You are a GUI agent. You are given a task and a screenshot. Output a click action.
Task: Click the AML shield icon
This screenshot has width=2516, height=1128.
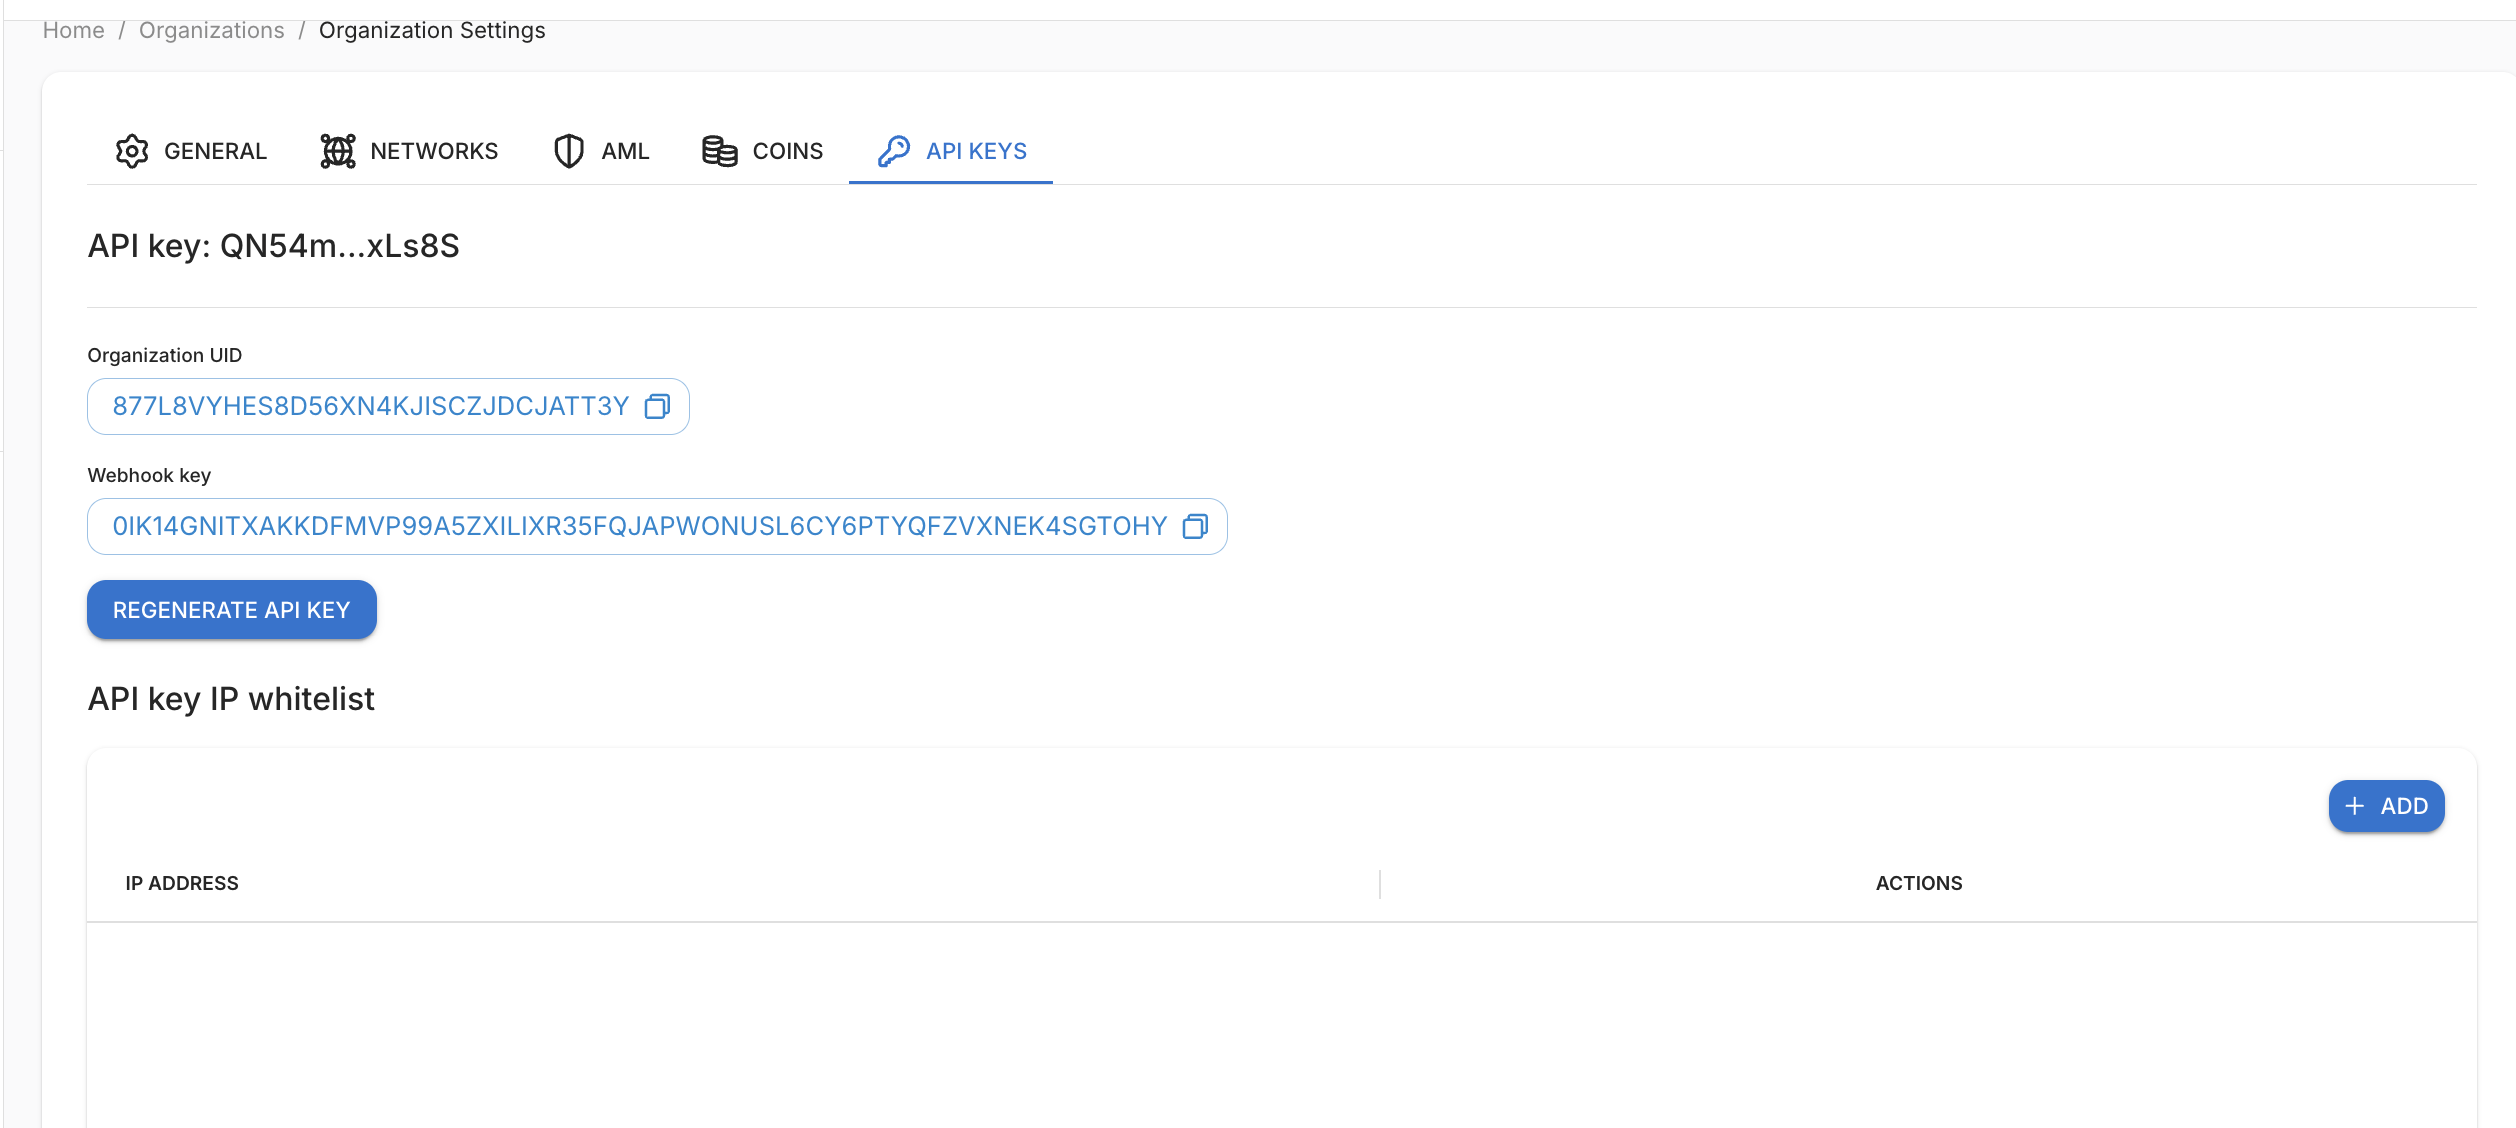click(569, 151)
